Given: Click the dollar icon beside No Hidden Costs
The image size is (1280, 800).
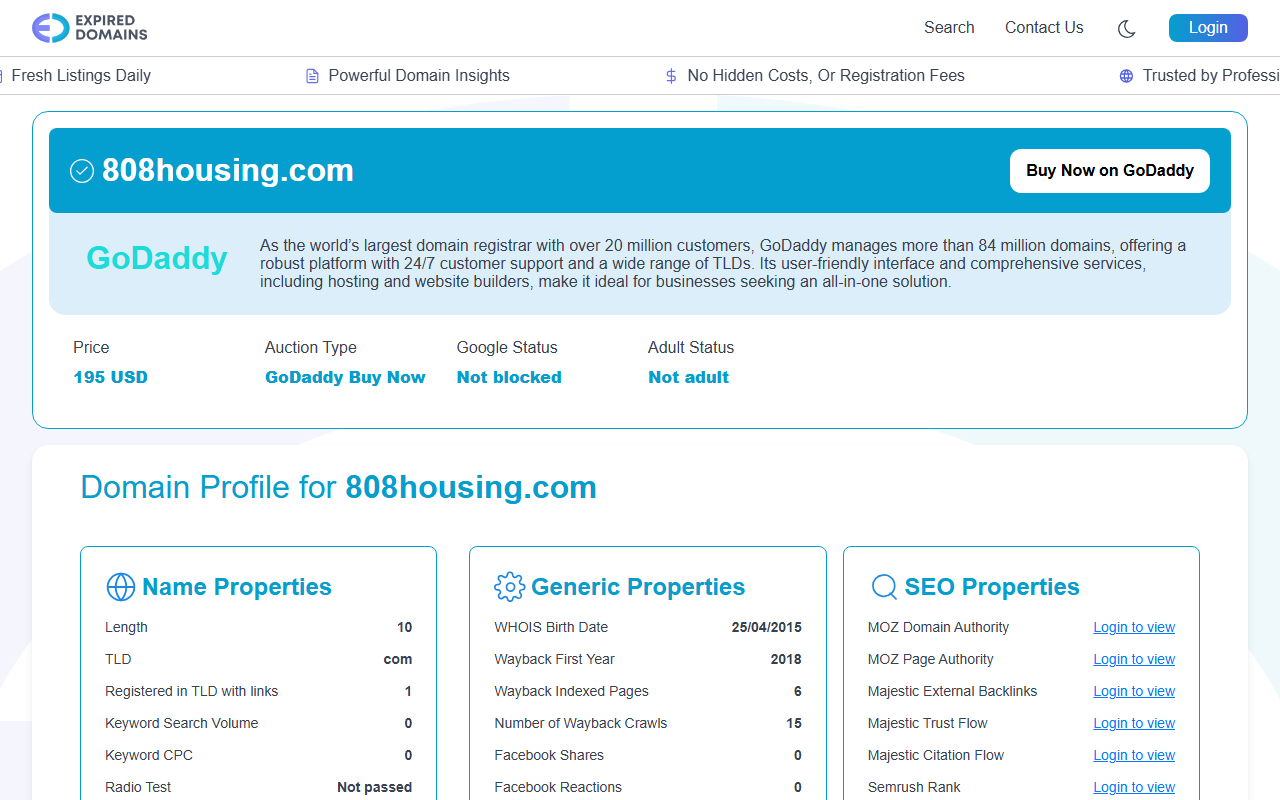Looking at the screenshot, I should coord(671,76).
